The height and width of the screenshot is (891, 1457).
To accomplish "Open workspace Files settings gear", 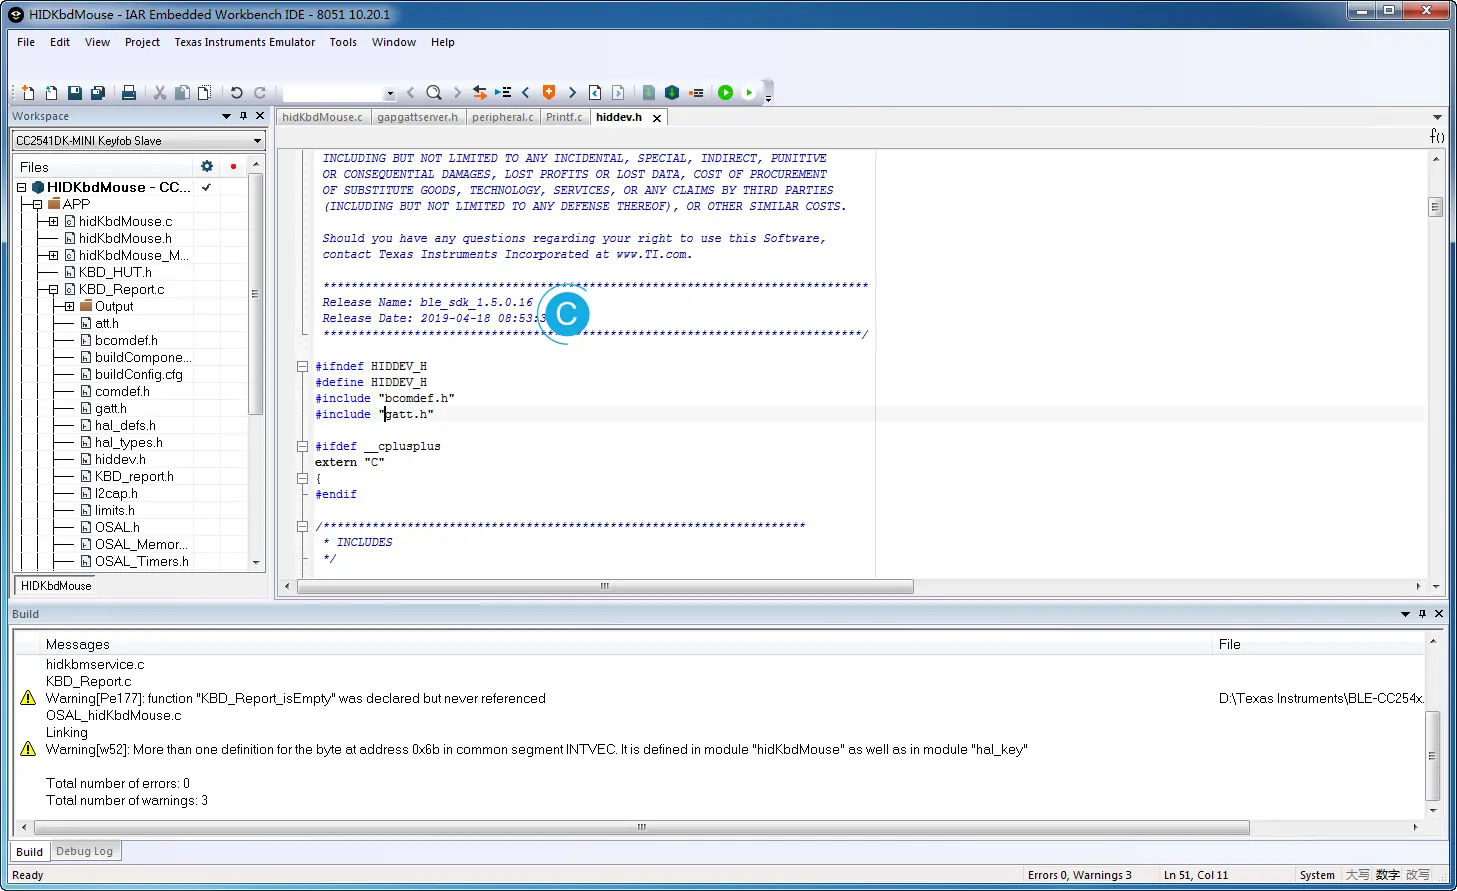I will click(207, 166).
